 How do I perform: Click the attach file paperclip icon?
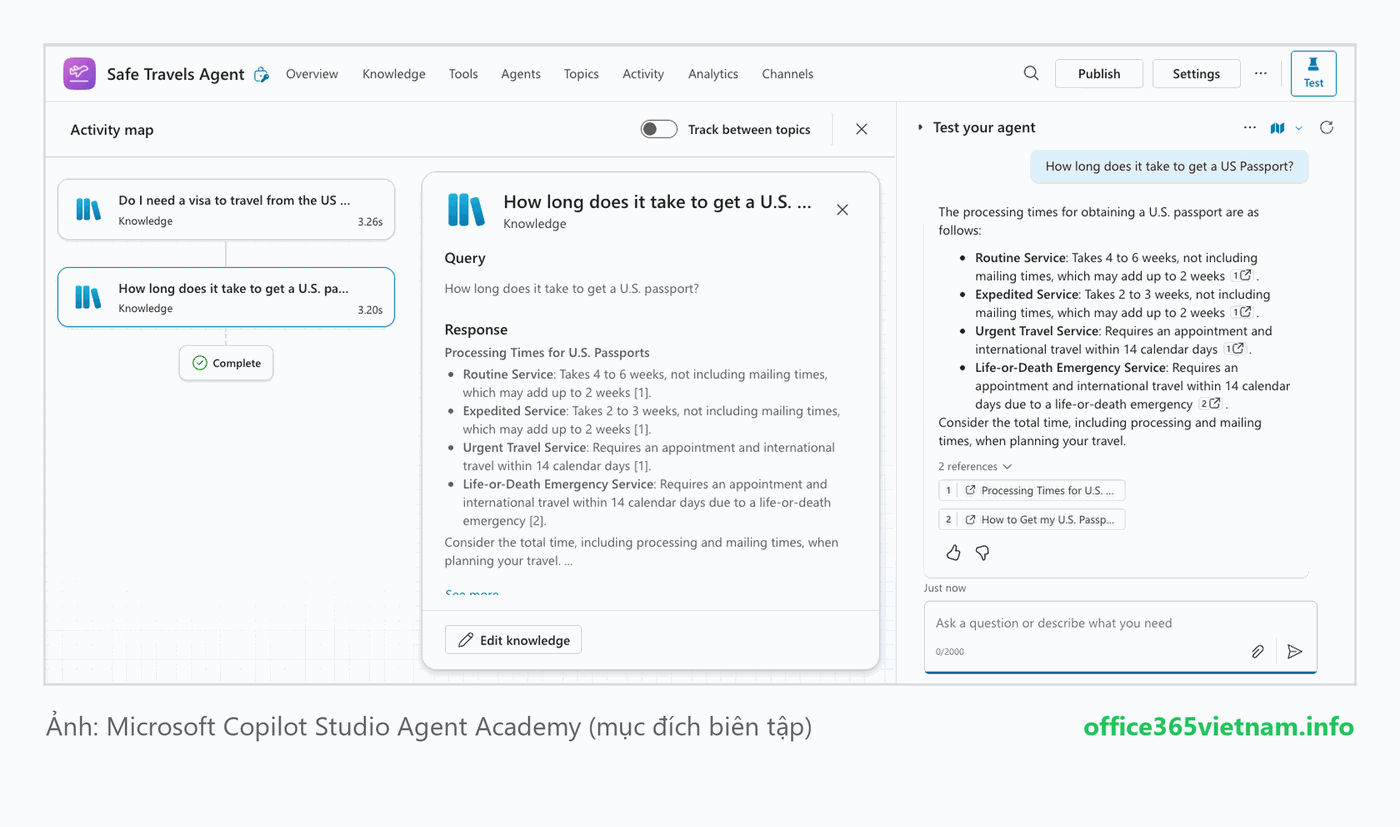click(1258, 652)
